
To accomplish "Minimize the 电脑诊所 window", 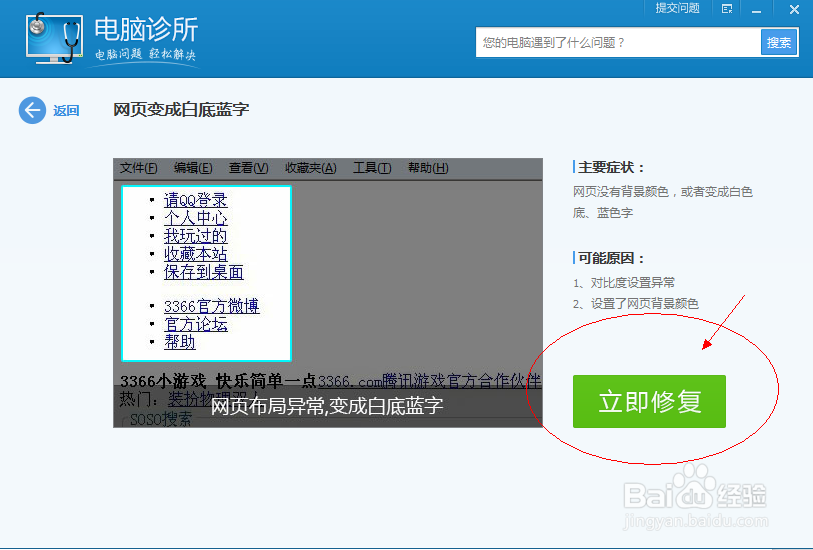I will tap(756, 9).
